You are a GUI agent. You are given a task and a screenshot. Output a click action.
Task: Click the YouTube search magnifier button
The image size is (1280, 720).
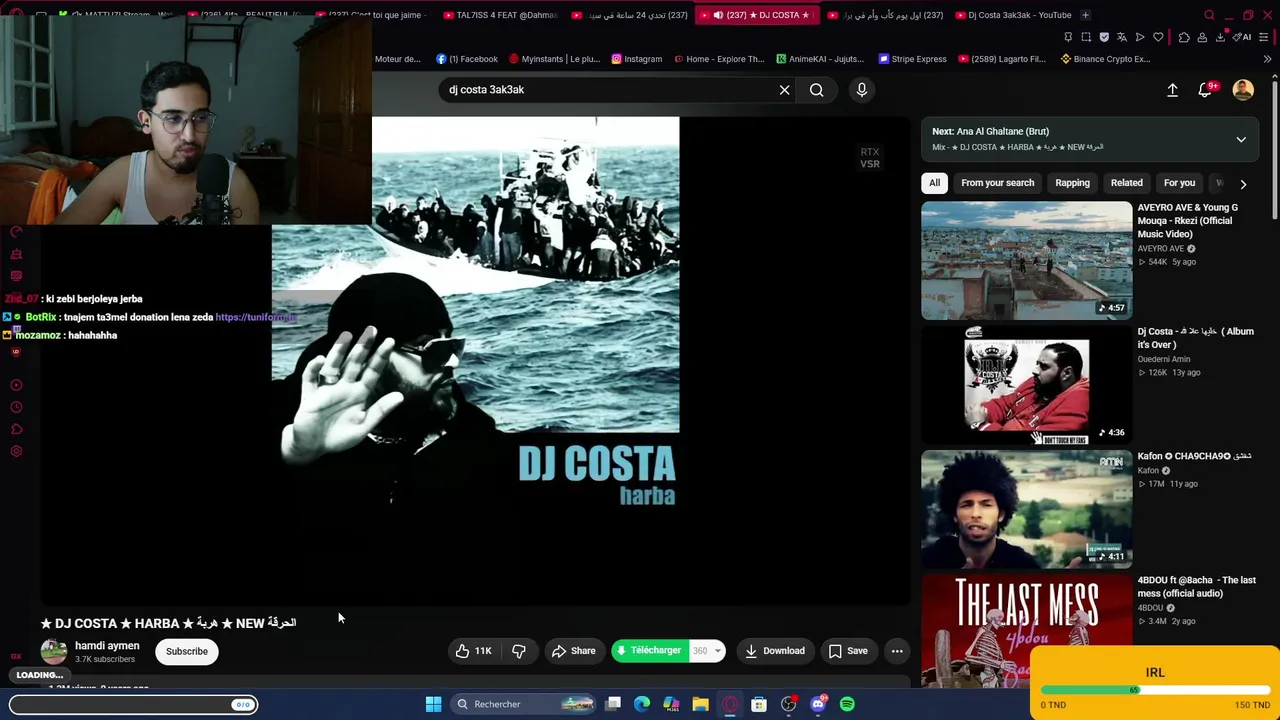point(817,90)
